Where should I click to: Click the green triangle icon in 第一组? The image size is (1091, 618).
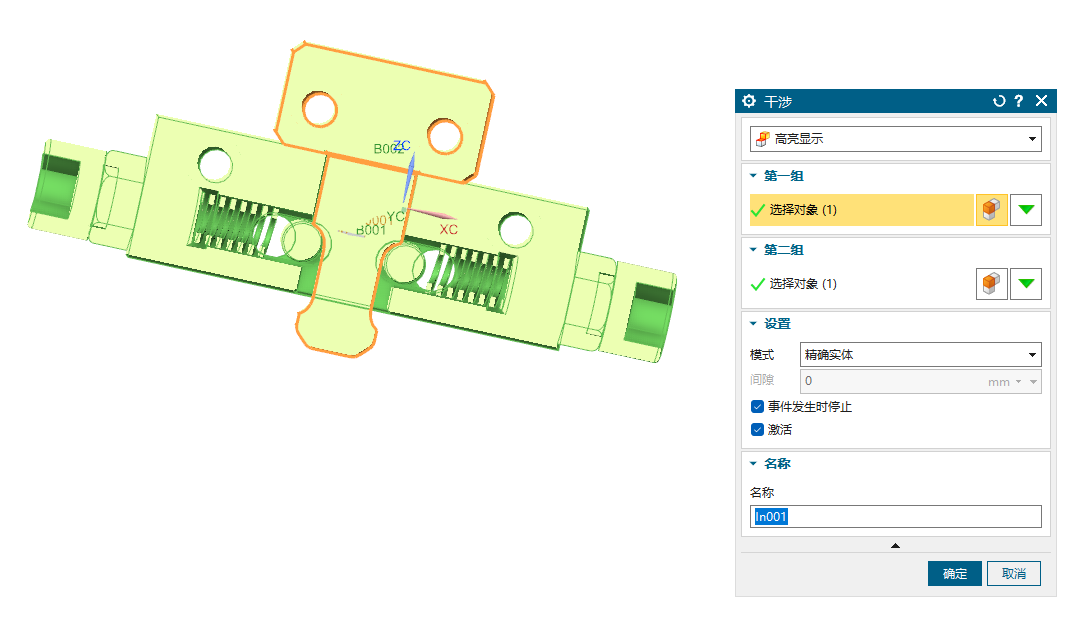(x=1026, y=210)
